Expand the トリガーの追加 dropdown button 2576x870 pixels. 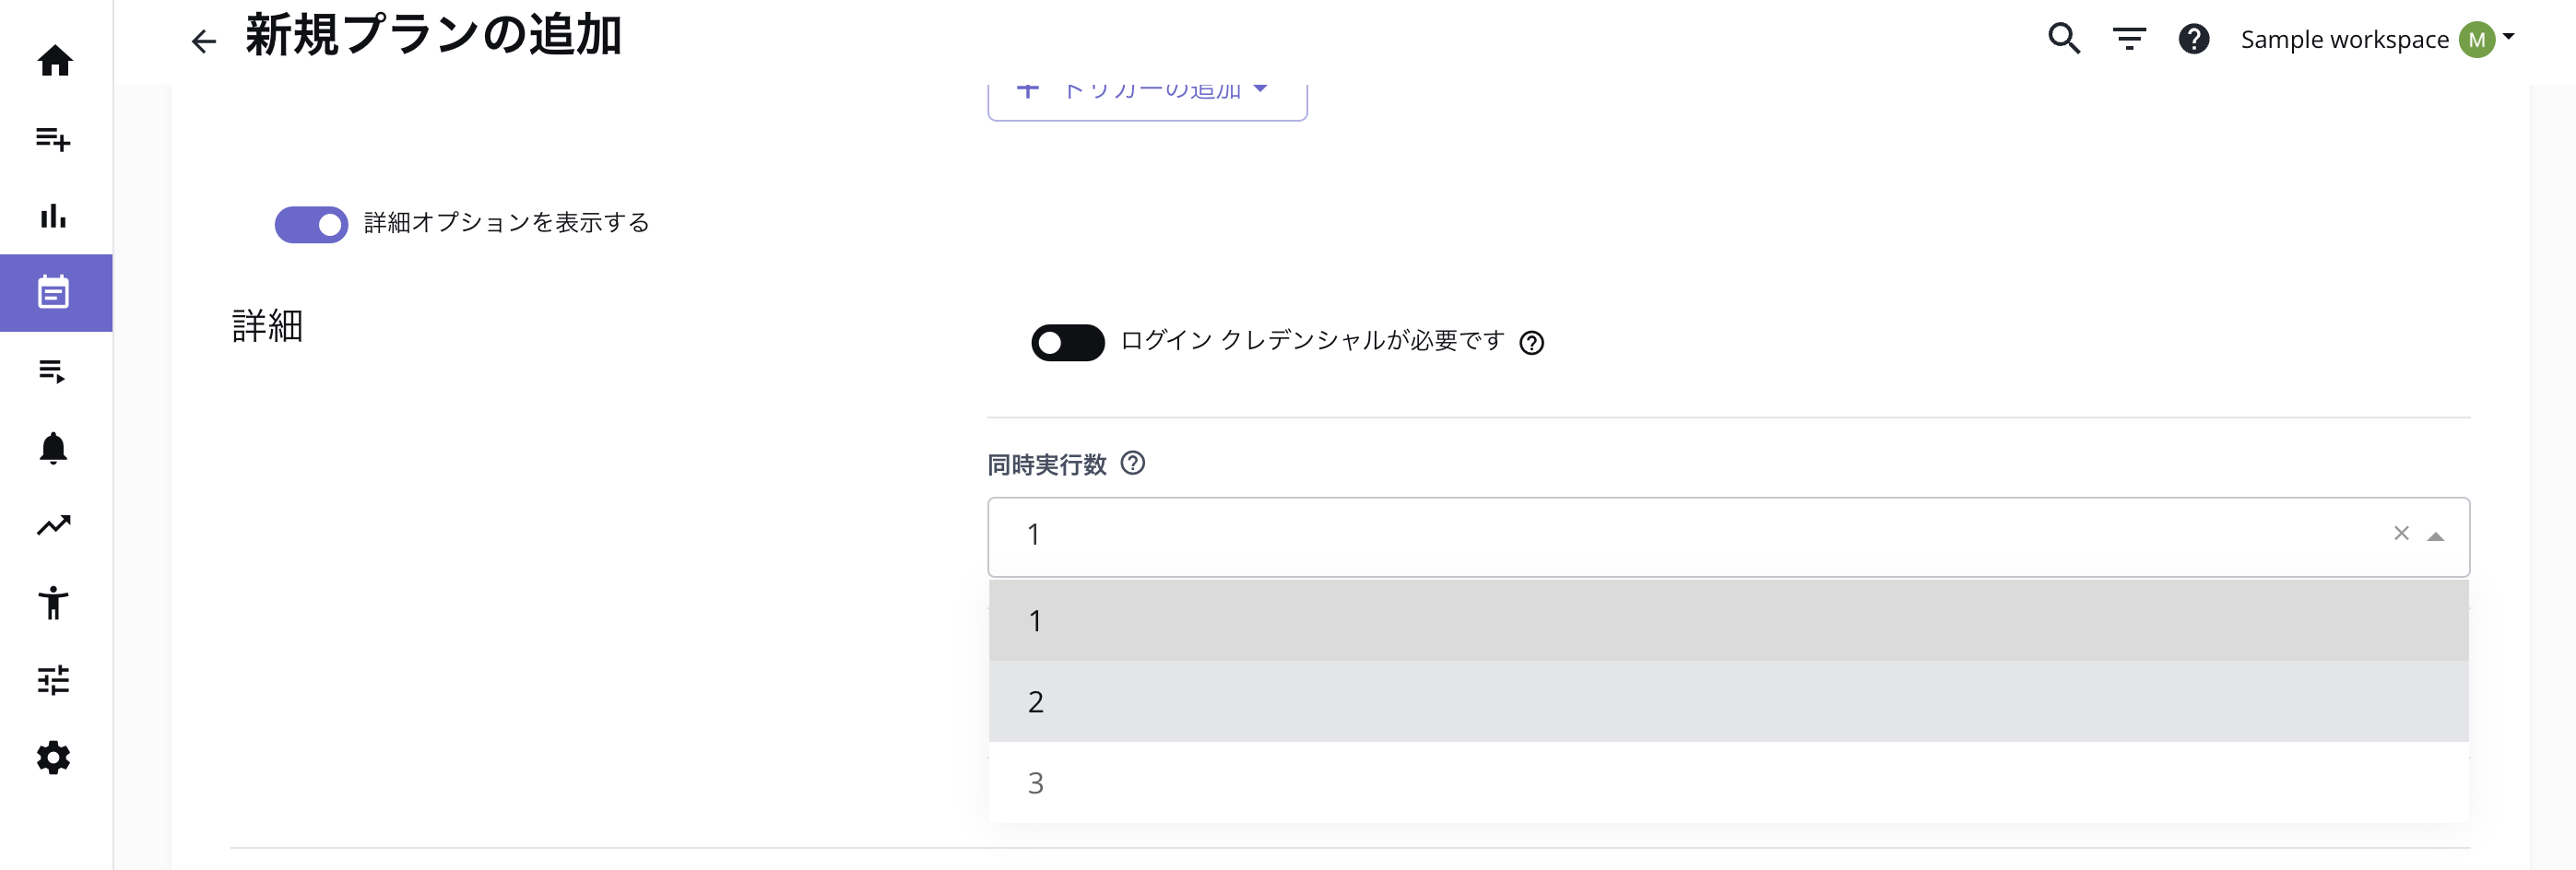(x=1146, y=95)
